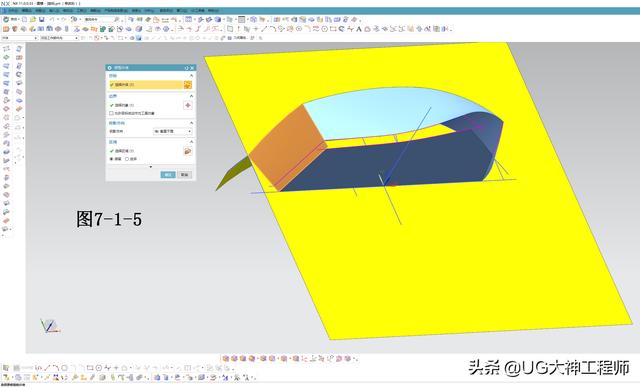This screenshot has height=387, width=640.
Task: Click the select boundary object crosshair icon
Action: coord(188,105)
